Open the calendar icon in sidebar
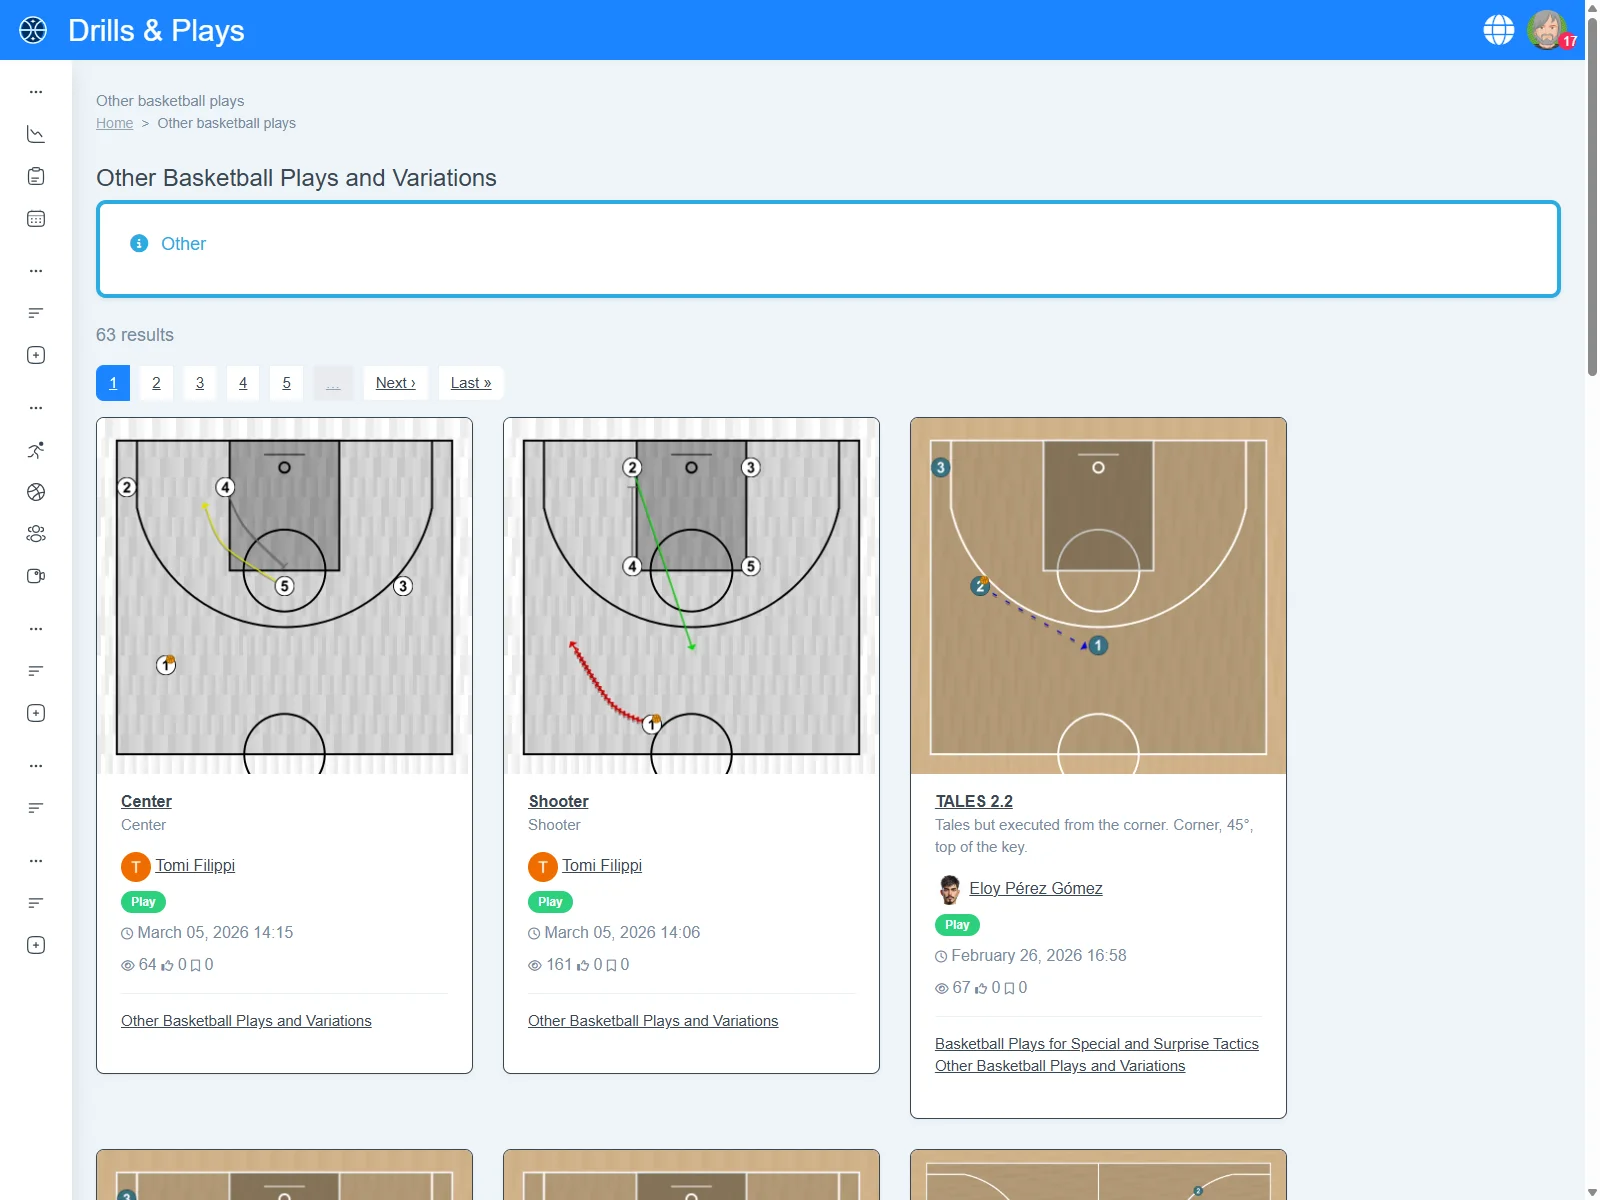The width and height of the screenshot is (1600, 1200). [36, 219]
